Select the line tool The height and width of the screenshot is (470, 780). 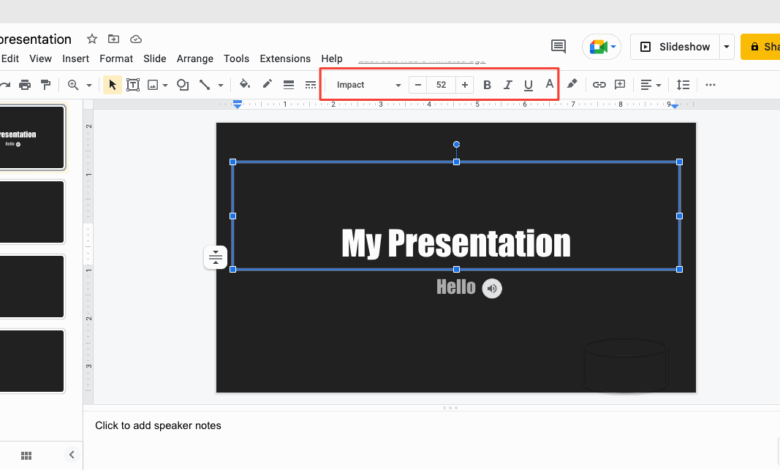(x=204, y=85)
